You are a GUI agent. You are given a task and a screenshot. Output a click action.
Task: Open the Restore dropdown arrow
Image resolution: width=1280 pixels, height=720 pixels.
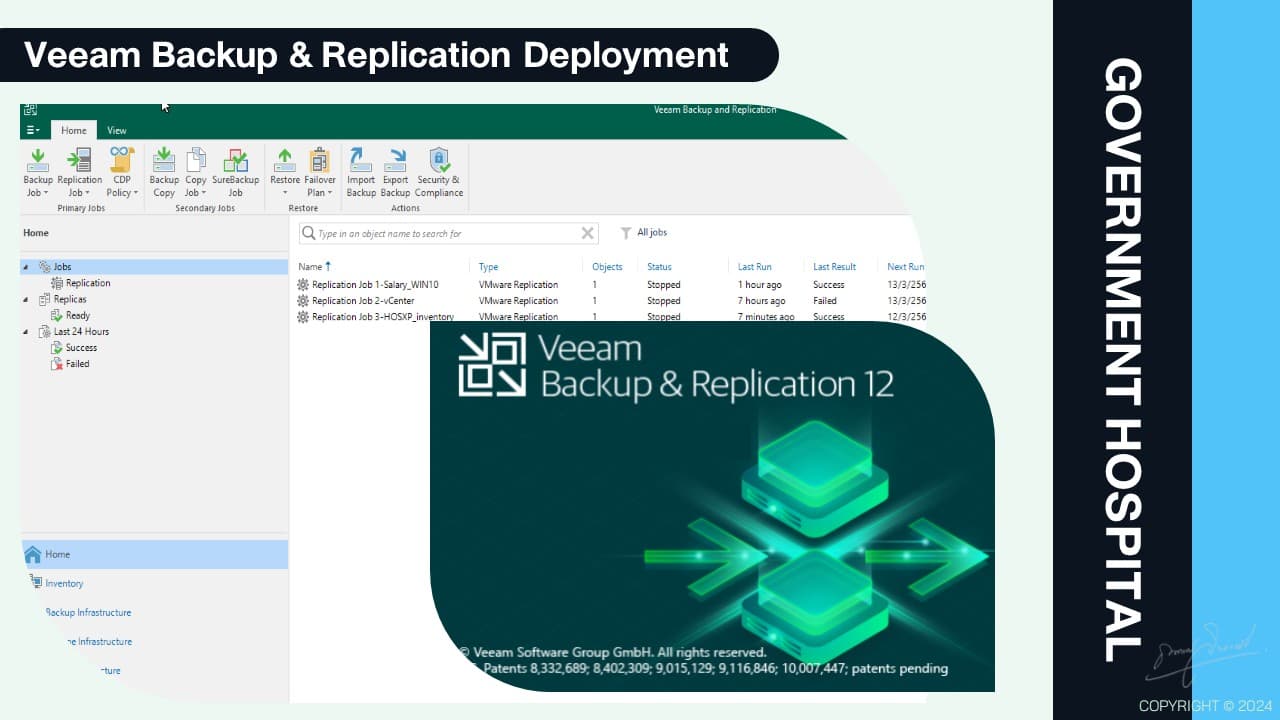285,193
